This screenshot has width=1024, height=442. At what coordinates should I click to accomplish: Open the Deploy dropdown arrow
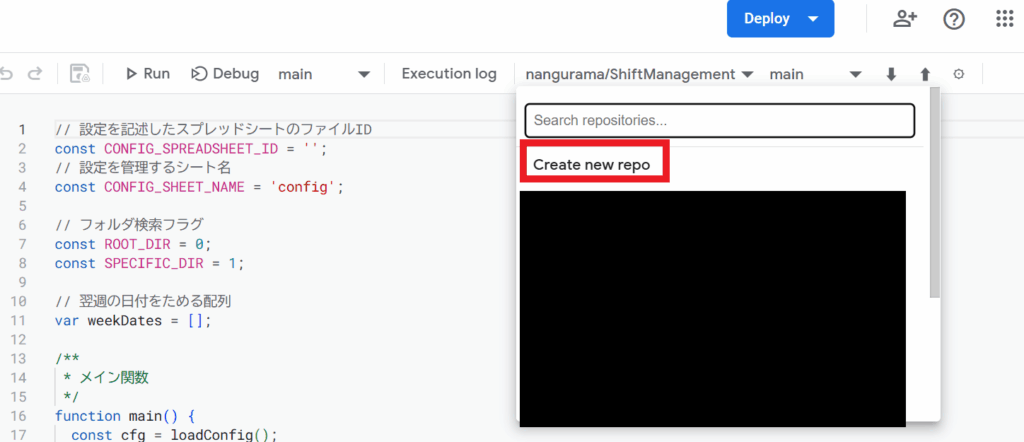[x=813, y=19]
